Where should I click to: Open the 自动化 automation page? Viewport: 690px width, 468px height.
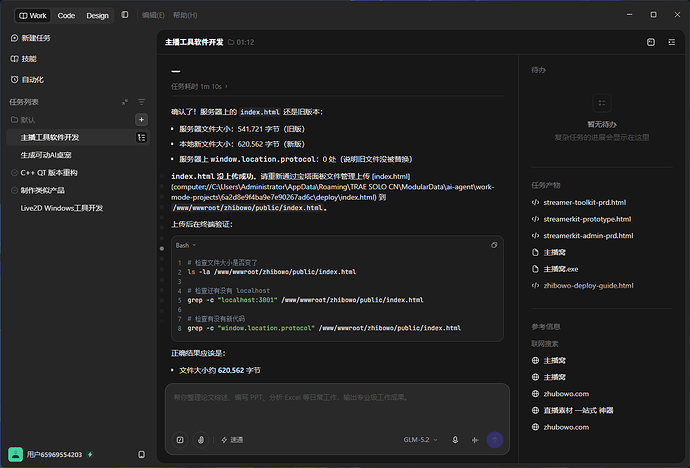(27, 80)
